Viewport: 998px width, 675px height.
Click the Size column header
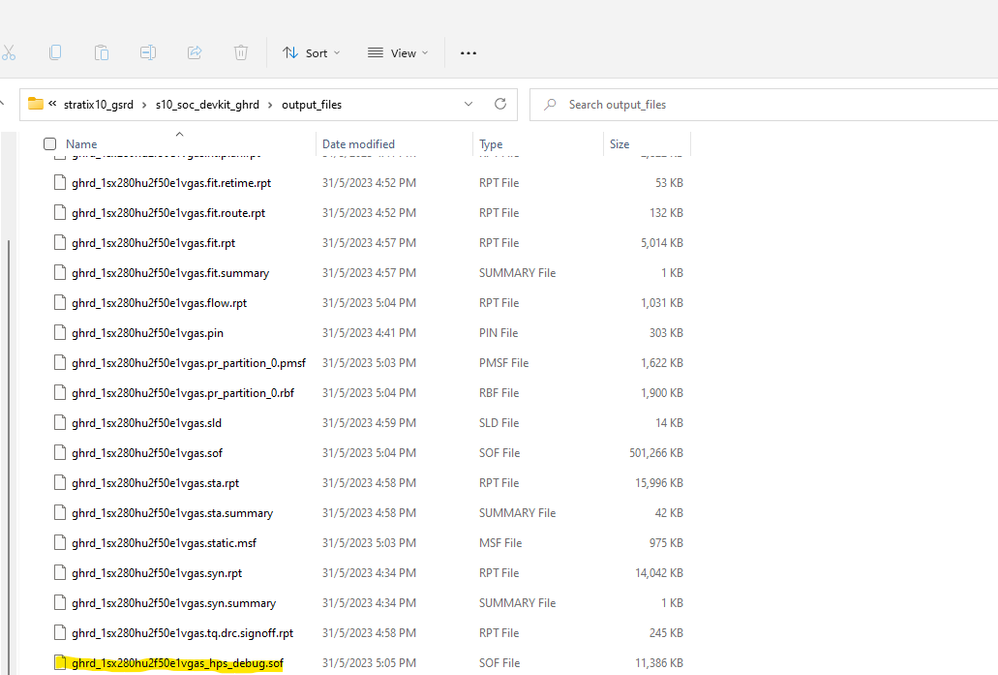tap(620, 144)
